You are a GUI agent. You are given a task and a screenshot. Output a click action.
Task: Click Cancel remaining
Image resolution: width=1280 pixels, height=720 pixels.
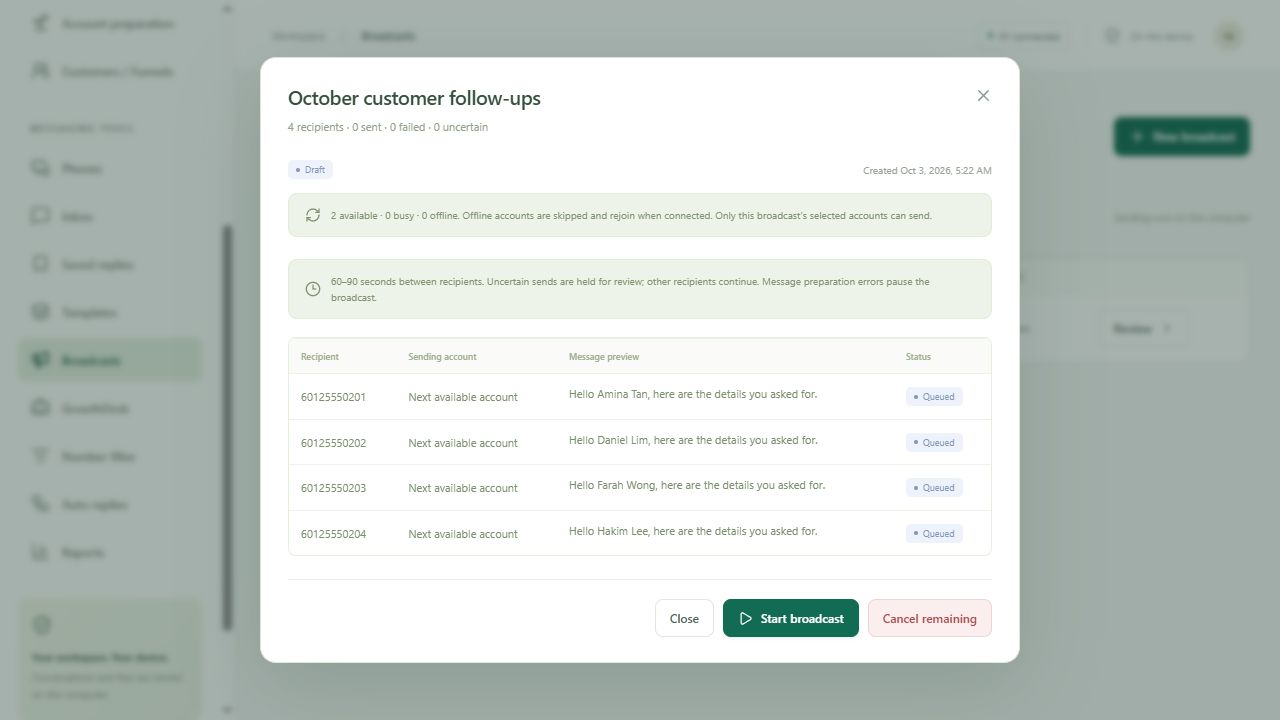(x=930, y=618)
